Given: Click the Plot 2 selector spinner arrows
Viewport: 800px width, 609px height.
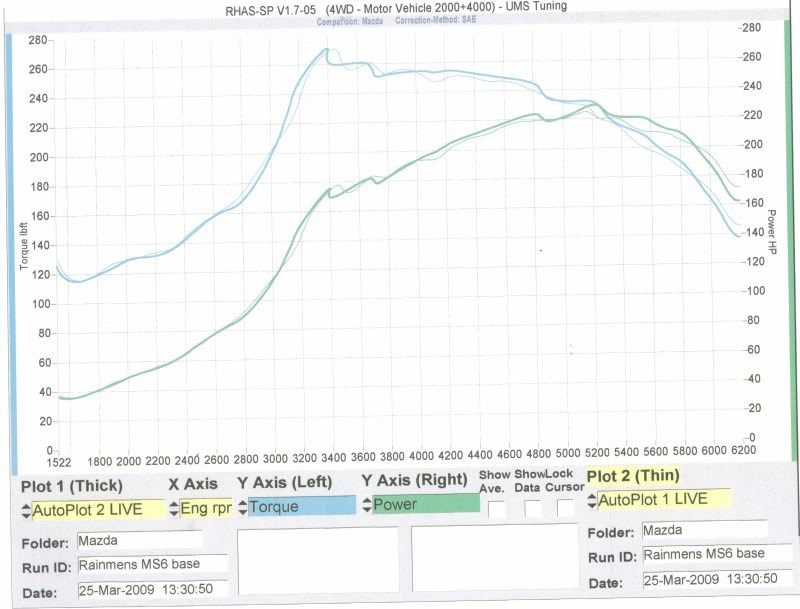Looking at the screenshot, I should point(593,500).
